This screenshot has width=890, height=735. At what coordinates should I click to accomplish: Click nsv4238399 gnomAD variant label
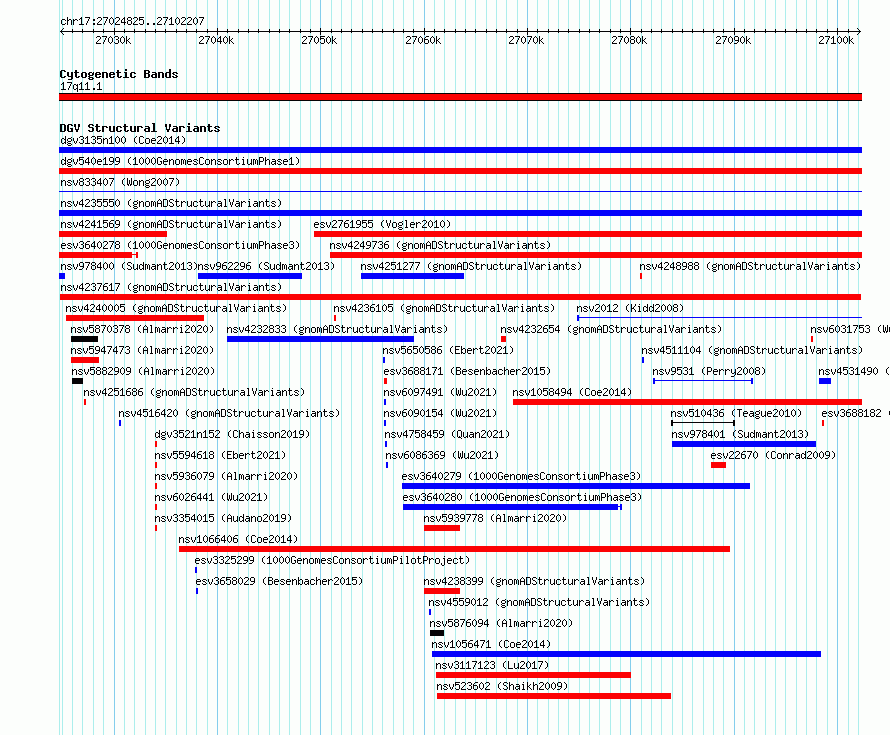tap(534, 581)
